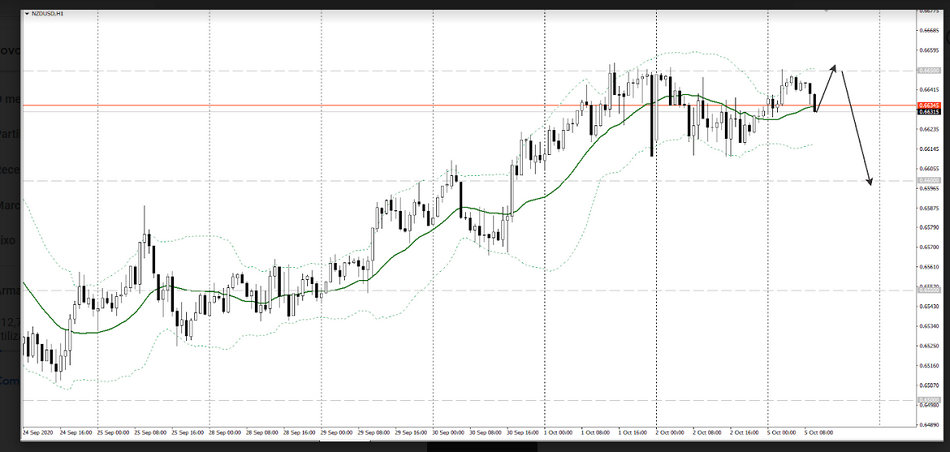The height and width of the screenshot is (452, 950).
Task: Click the NZDUSD,H1 chart title label
Action: [x=48, y=11]
